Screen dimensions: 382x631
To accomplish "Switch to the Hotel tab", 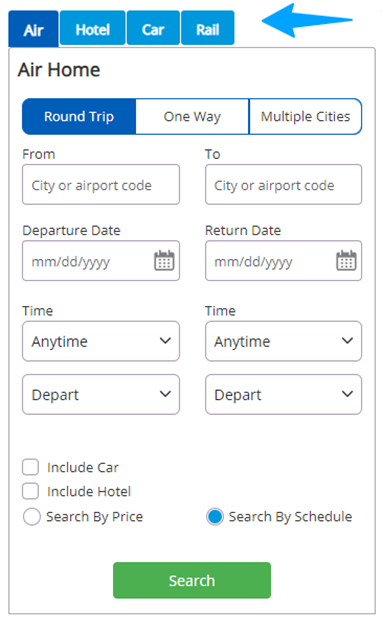I will coord(93,28).
